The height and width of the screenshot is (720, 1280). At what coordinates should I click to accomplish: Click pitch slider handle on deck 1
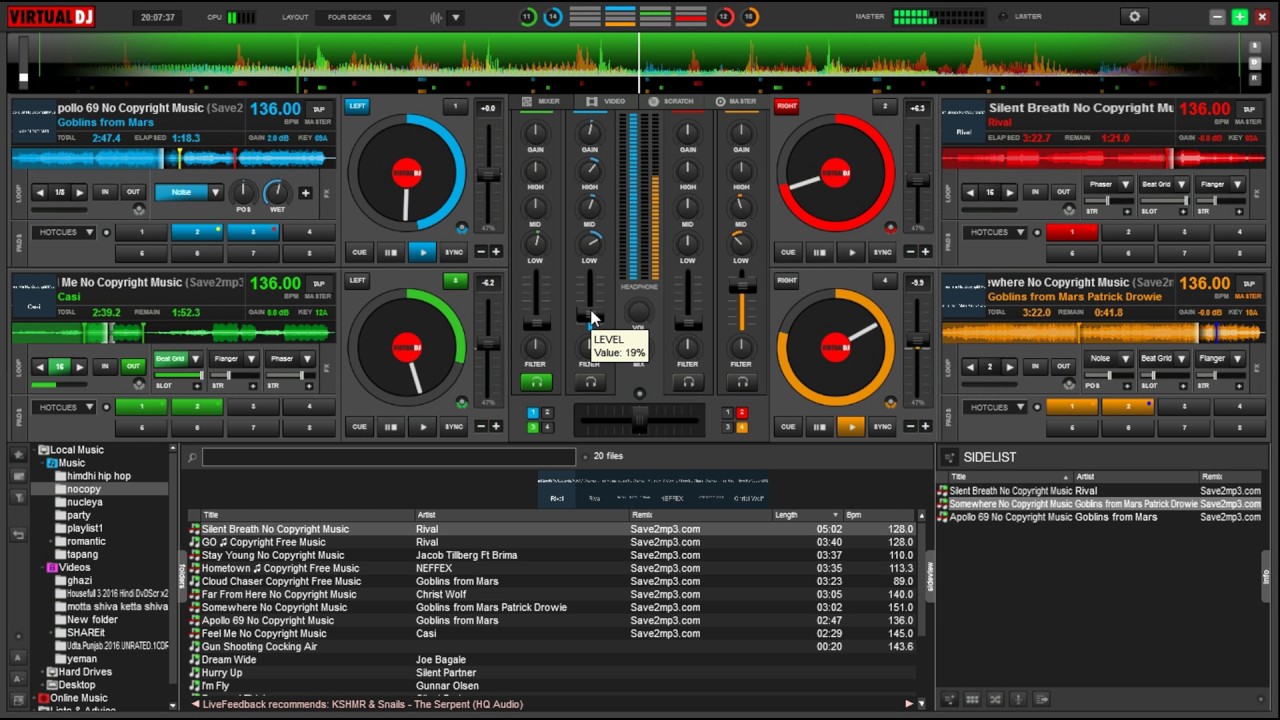pos(488,176)
